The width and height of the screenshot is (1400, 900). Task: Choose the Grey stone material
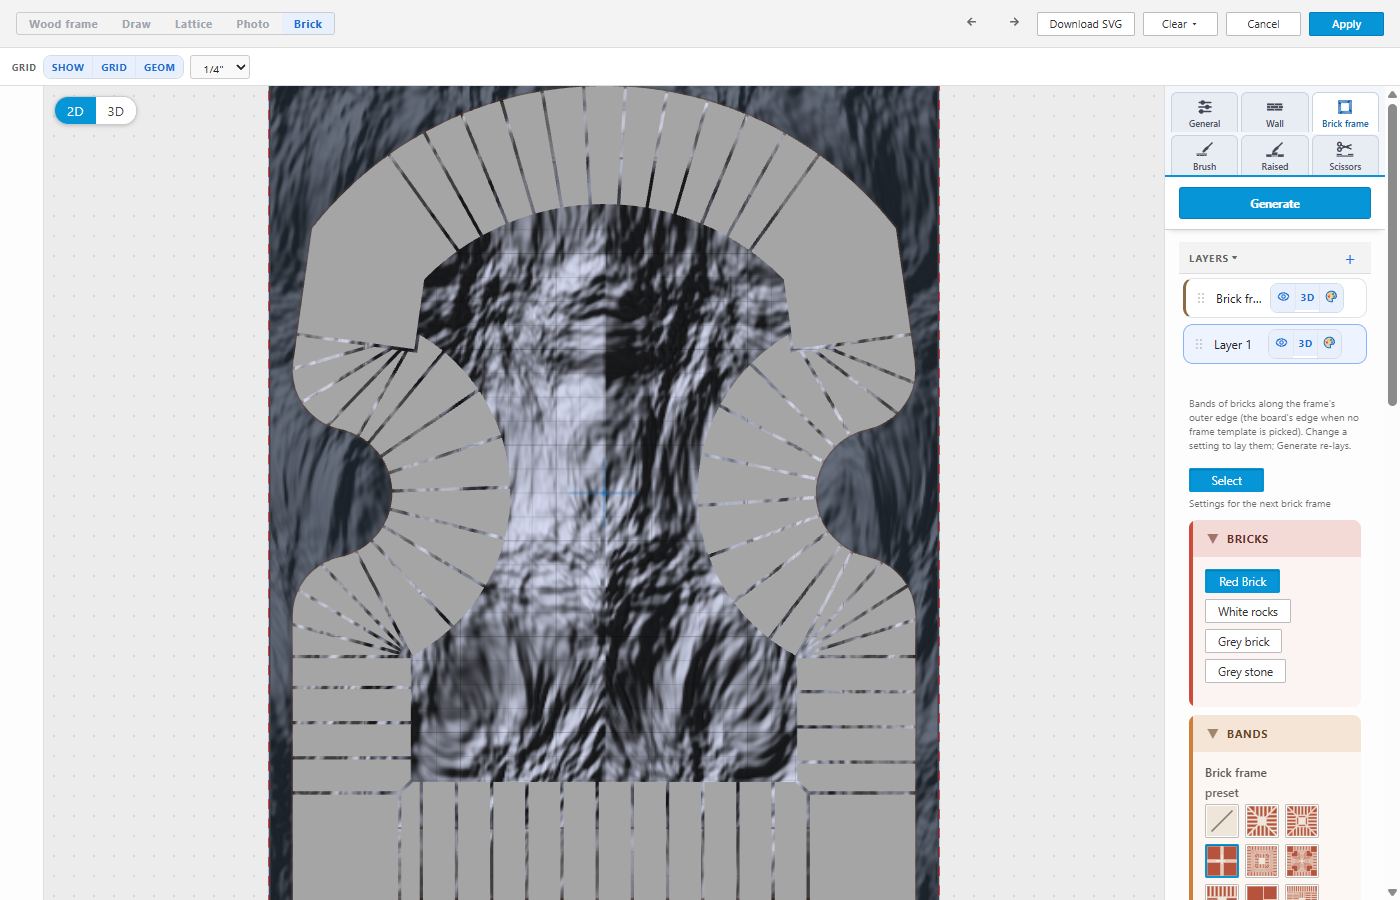[1245, 671]
